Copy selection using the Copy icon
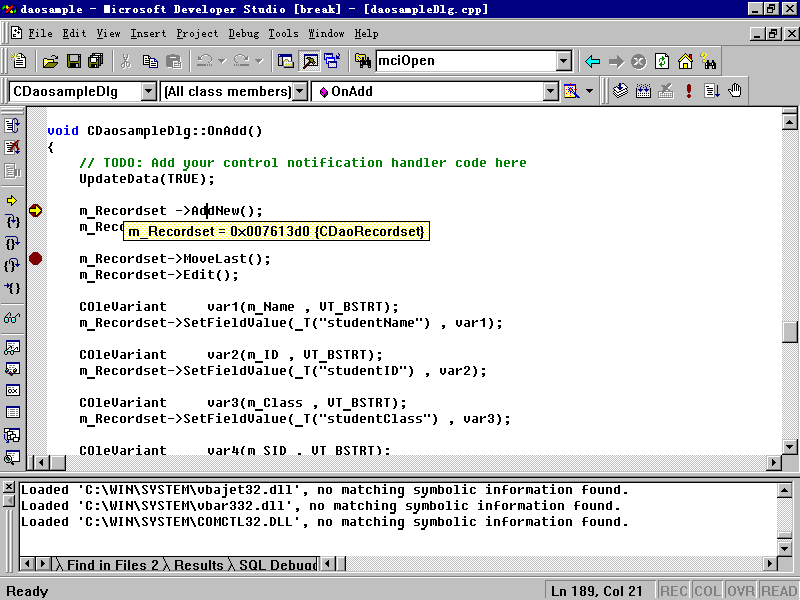800x600 pixels. click(x=150, y=61)
